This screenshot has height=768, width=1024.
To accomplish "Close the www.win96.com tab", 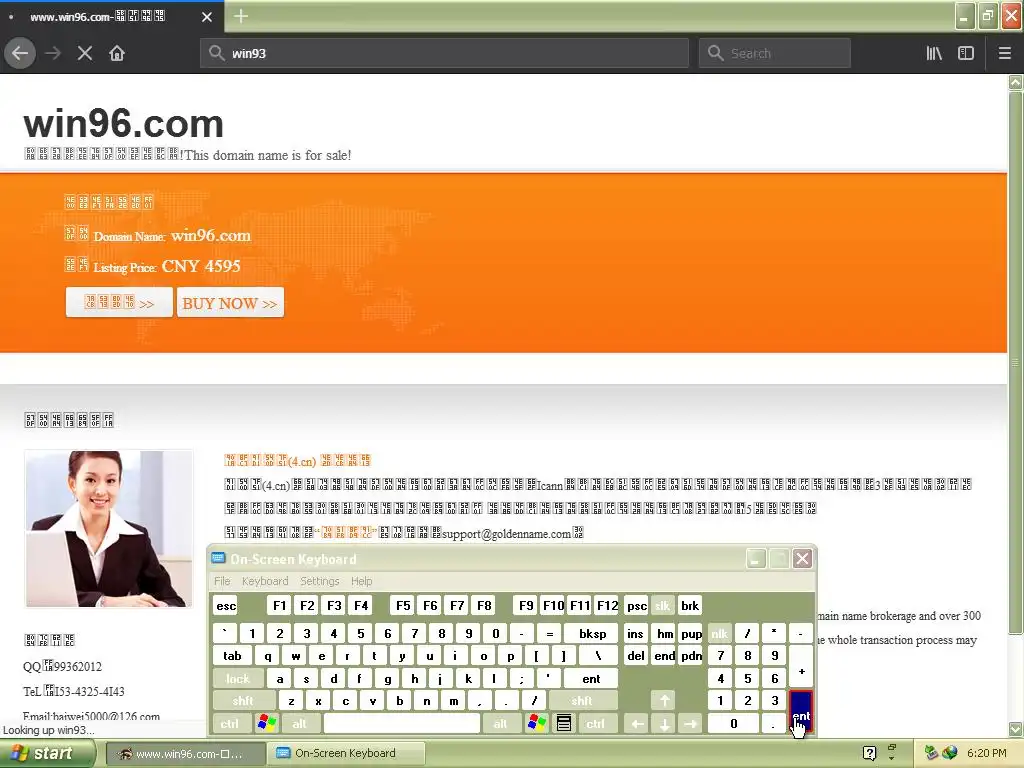I will tap(206, 17).
